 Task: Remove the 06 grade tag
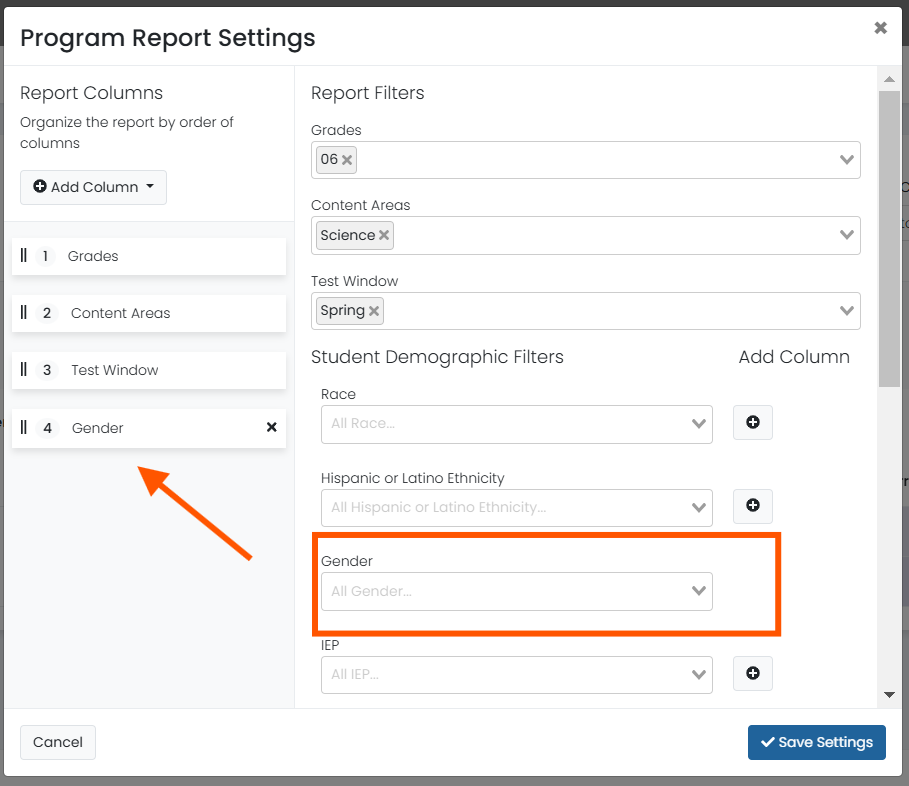coord(347,160)
